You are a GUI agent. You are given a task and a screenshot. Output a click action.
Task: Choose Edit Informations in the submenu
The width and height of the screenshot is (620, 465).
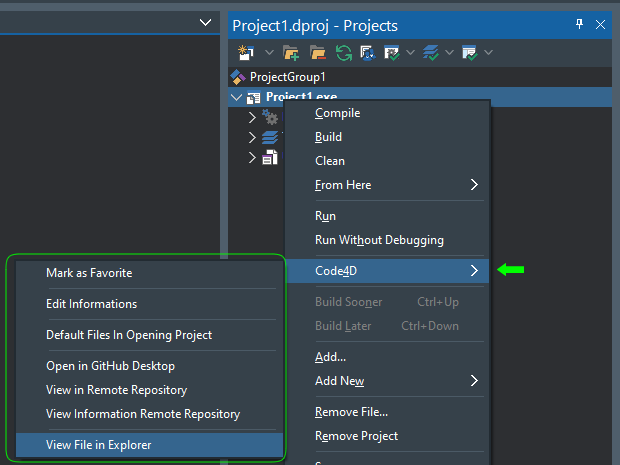(x=149, y=304)
